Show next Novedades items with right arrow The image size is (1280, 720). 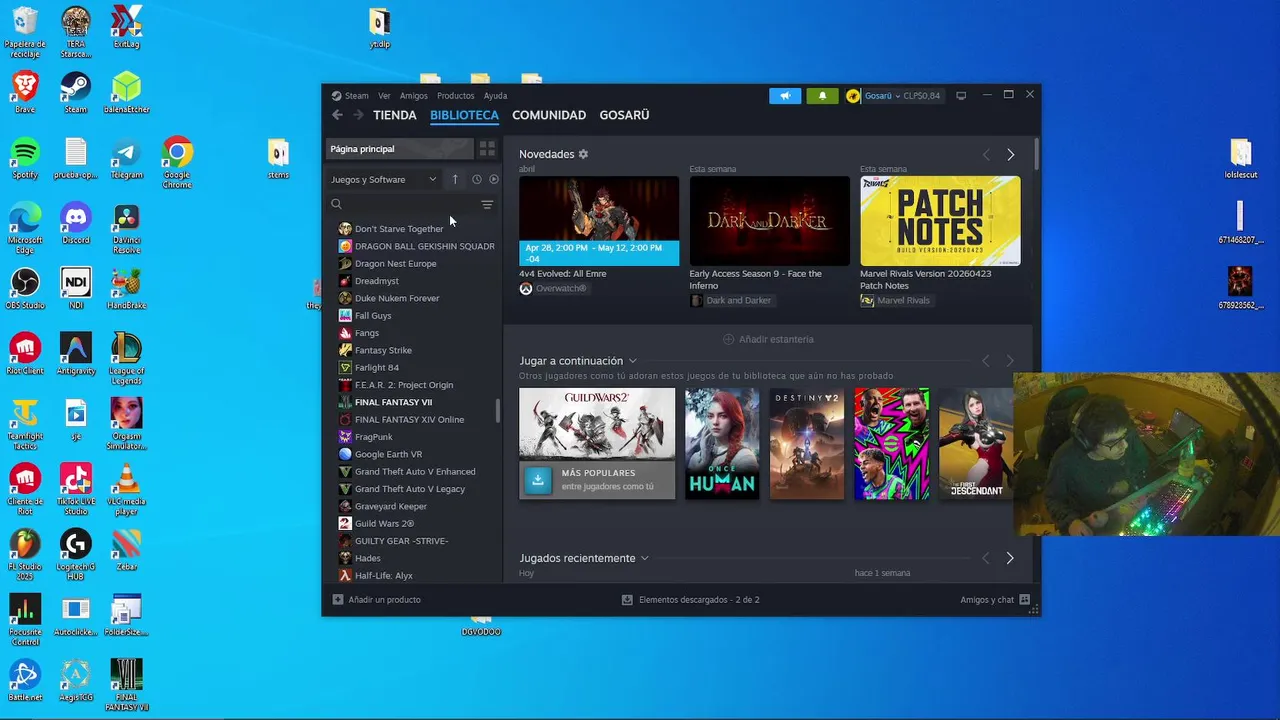tap(1010, 155)
